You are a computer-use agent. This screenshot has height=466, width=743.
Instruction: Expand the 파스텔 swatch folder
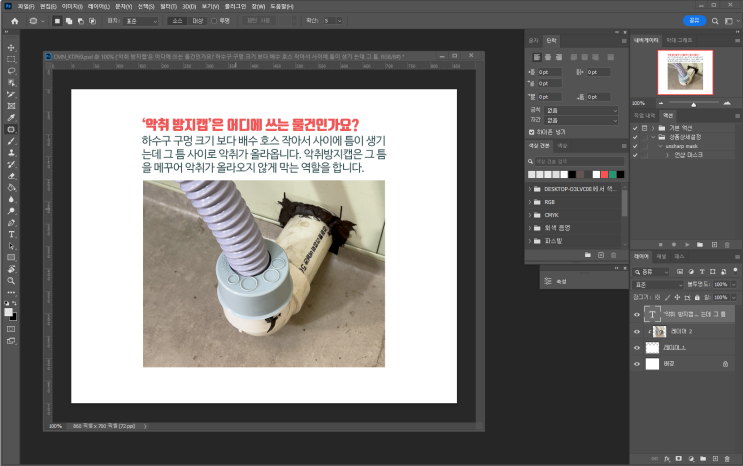[x=531, y=240]
